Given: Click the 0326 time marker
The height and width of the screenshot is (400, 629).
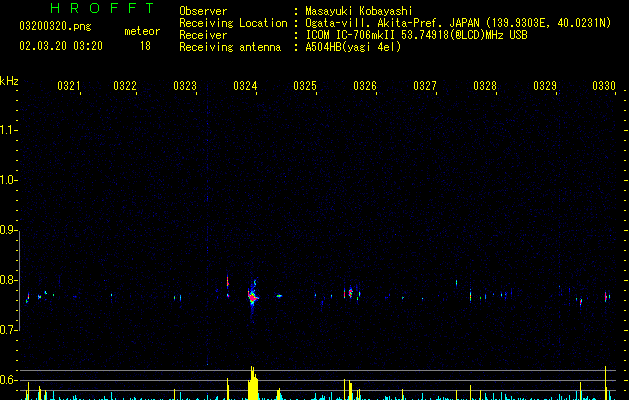Looking at the screenshot, I should pos(365,86).
